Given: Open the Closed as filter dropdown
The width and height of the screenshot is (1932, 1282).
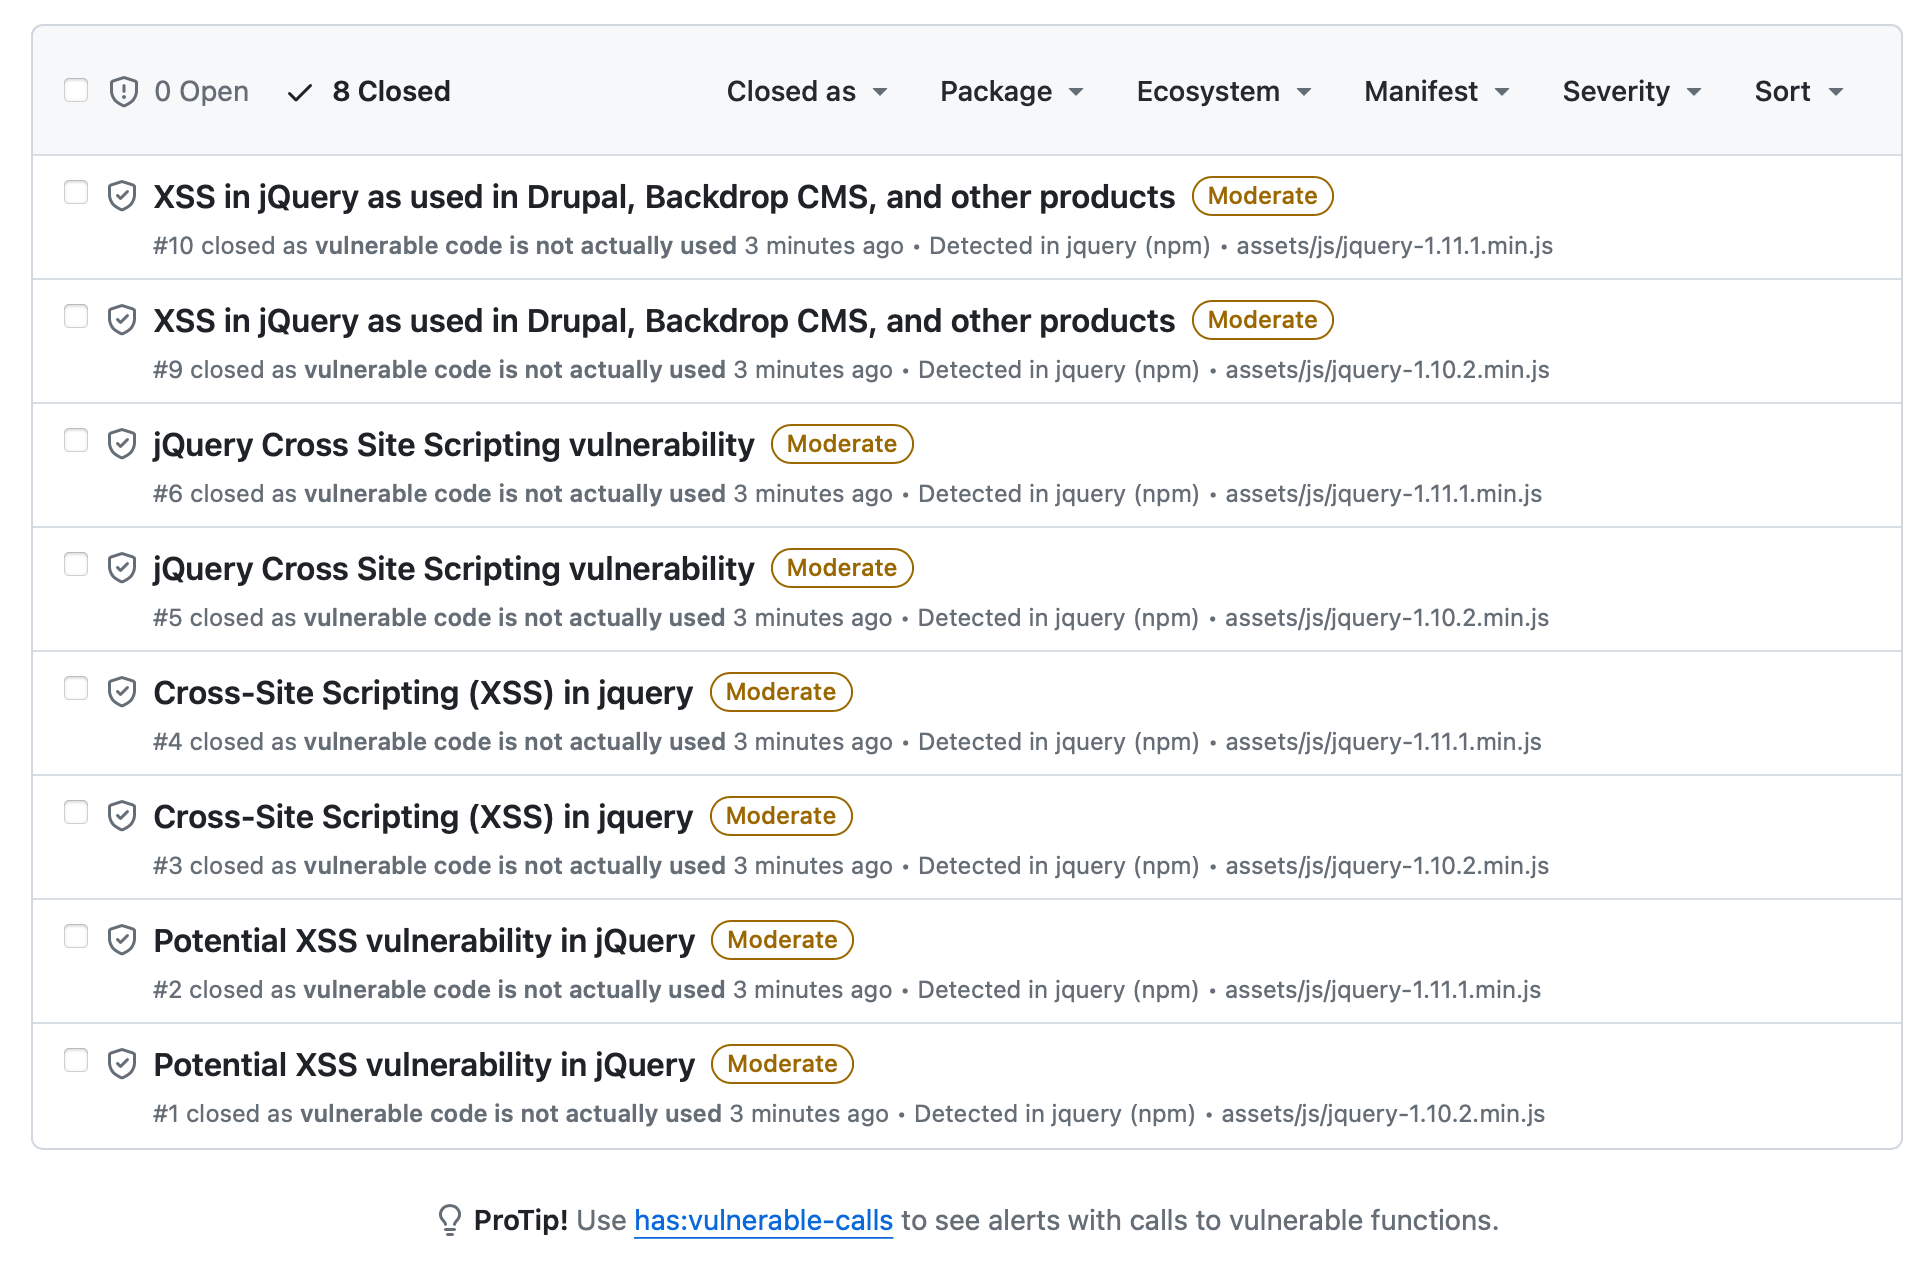Looking at the screenshot, I should pos(806,91).
